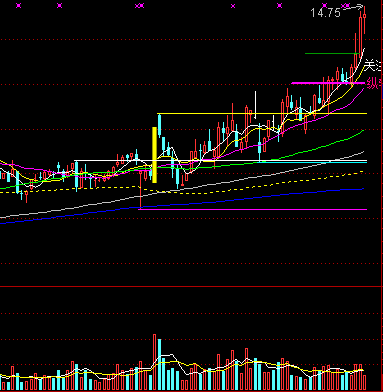Select the thin magenta horizontal support line
This screenshot has width=383, height=392.
pos(253,209)
